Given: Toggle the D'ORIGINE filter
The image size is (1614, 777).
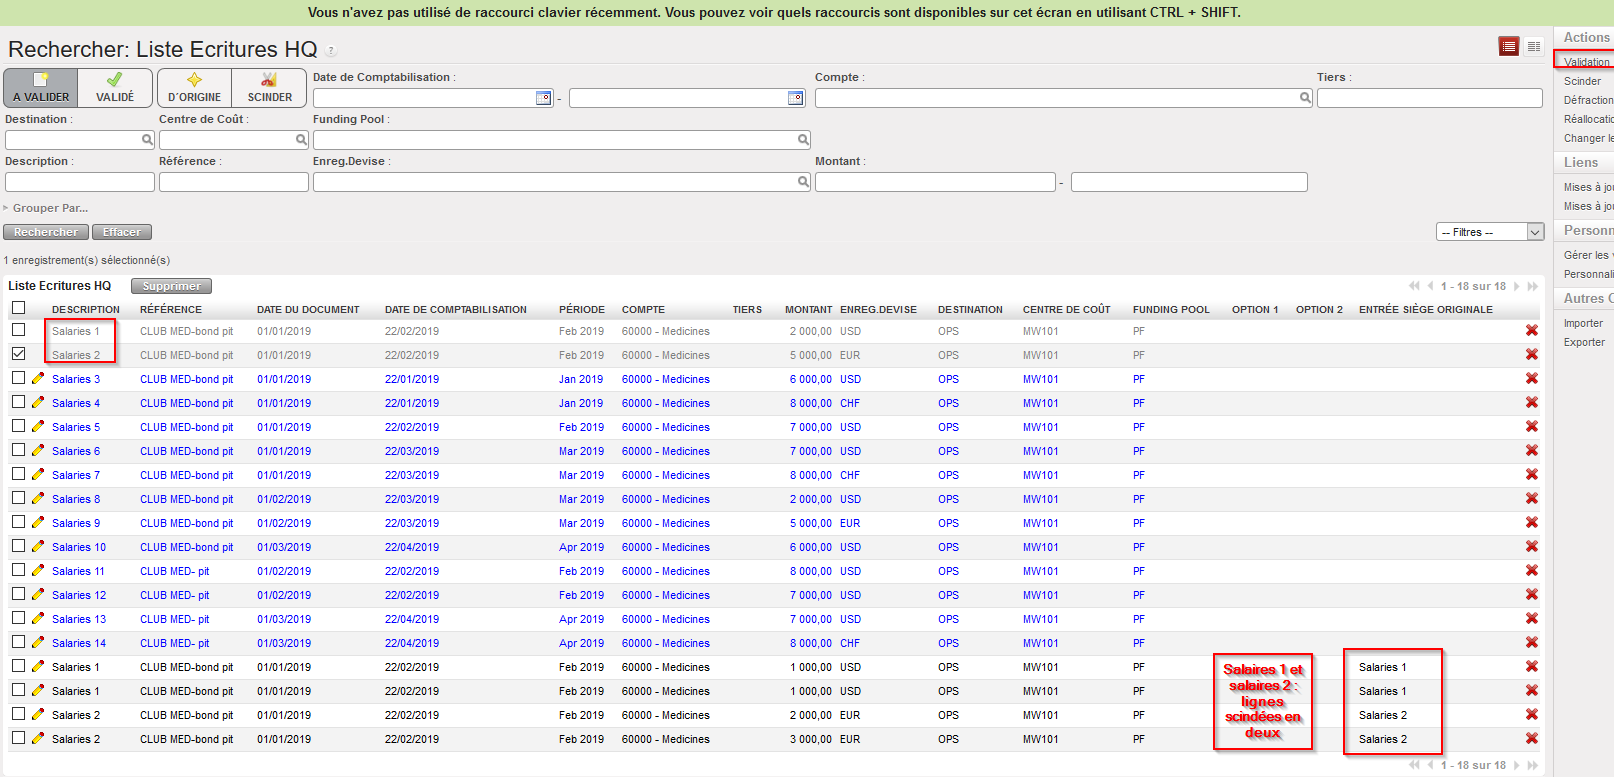Looking at the screenshot, I should tap(194, 88).
